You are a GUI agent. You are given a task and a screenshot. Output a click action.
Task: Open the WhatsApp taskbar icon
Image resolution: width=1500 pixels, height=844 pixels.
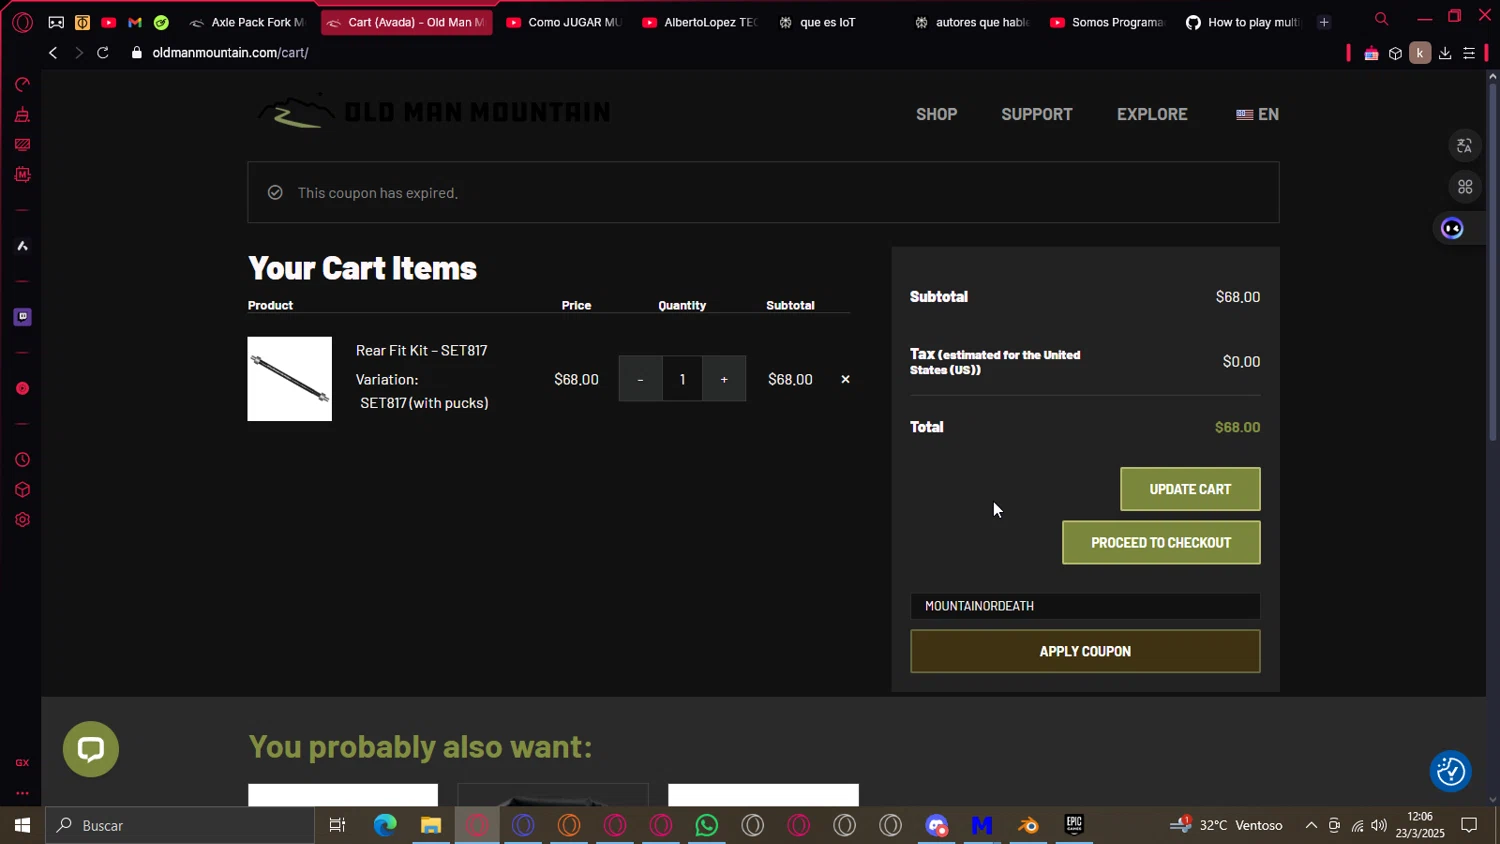coord(707,825)
